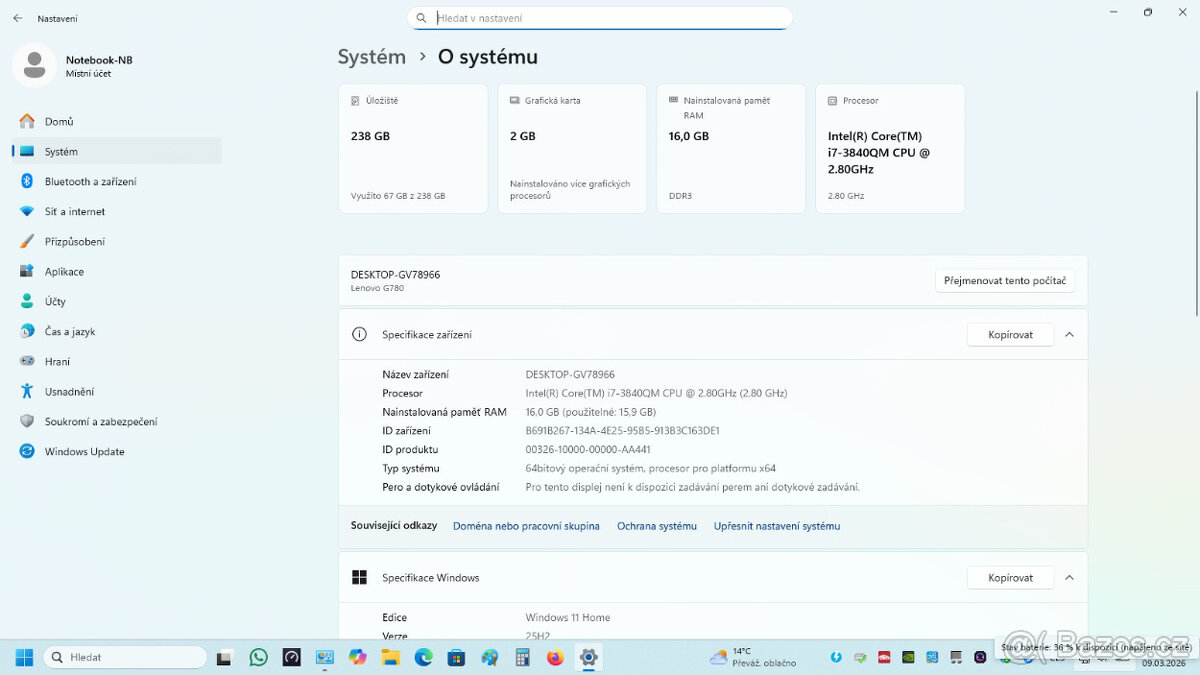Open the Procesor info card
This screenshot has height=675, width=1200.
890,148
